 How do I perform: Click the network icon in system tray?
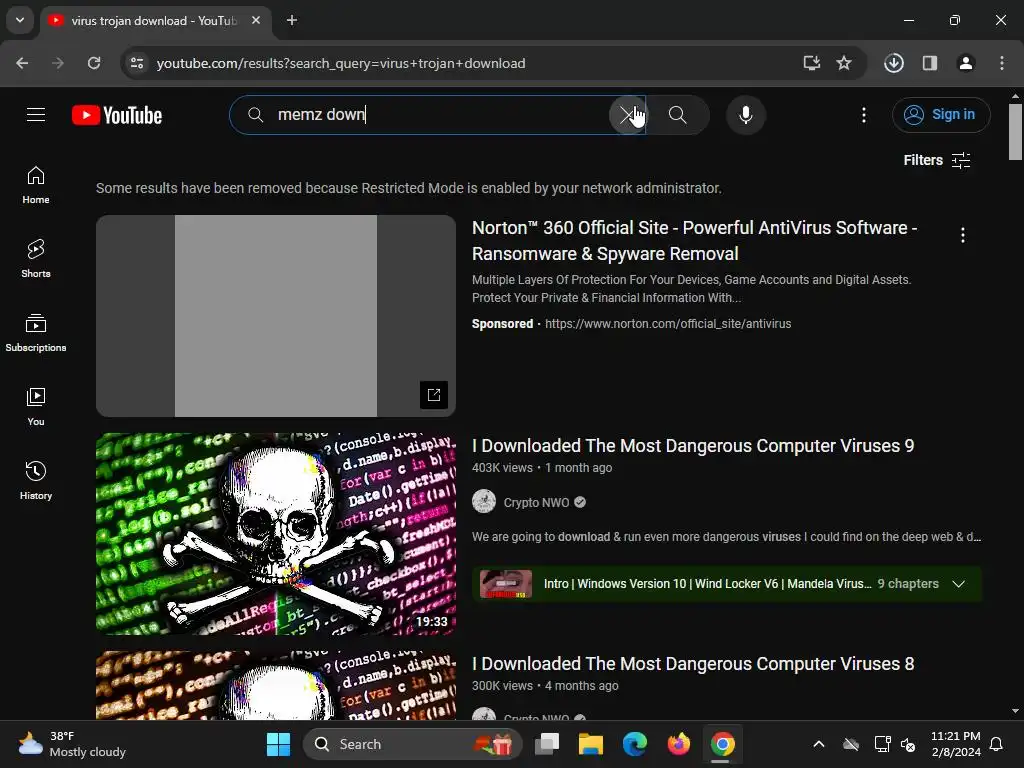point(882,744)
